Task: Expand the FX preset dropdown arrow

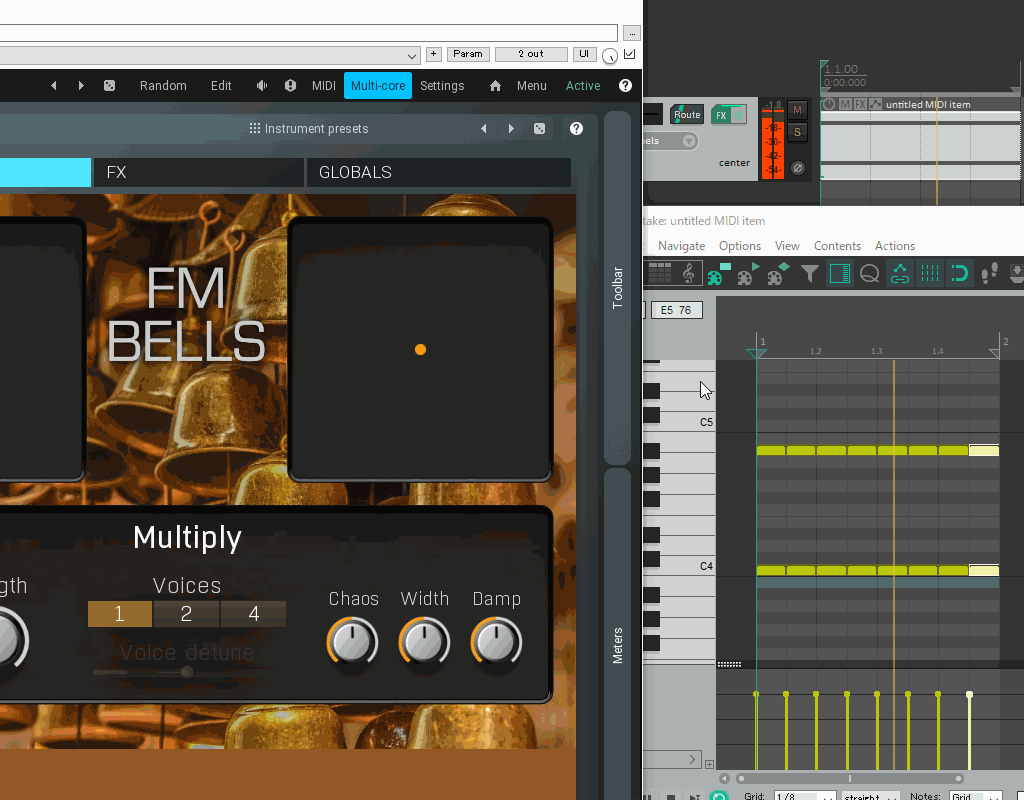Action: [x=411, y=56]
